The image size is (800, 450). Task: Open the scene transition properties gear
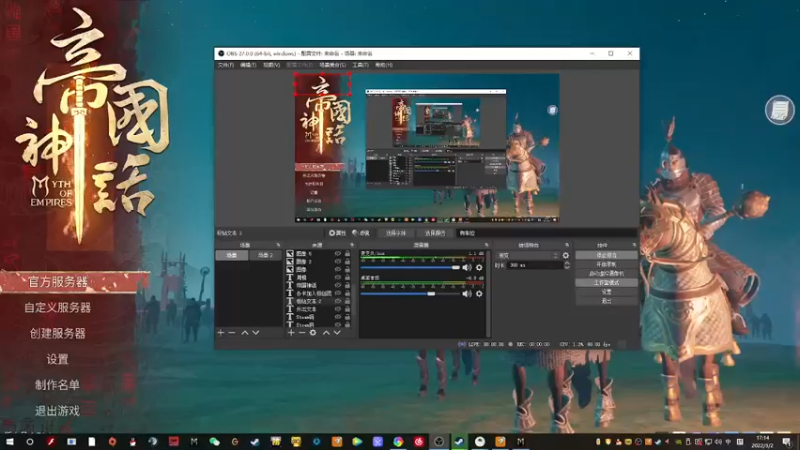[565, 256]
